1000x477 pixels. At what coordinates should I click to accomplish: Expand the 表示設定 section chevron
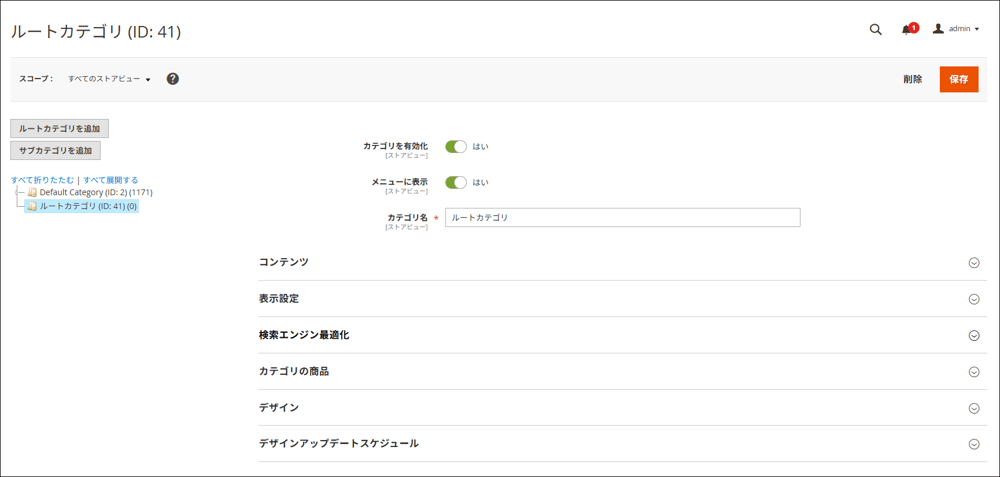pyautogui.click(x=974, y=299)
